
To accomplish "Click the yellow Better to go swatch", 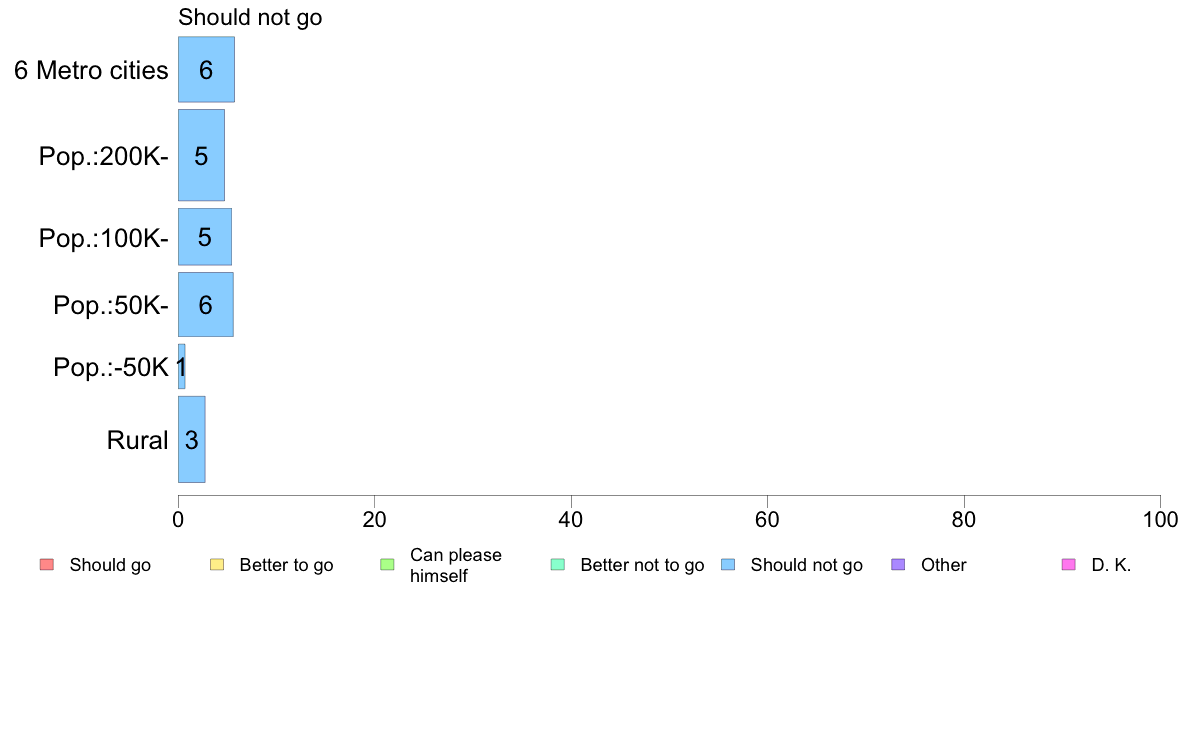I will pyautogui.click(x=217, y=565).
